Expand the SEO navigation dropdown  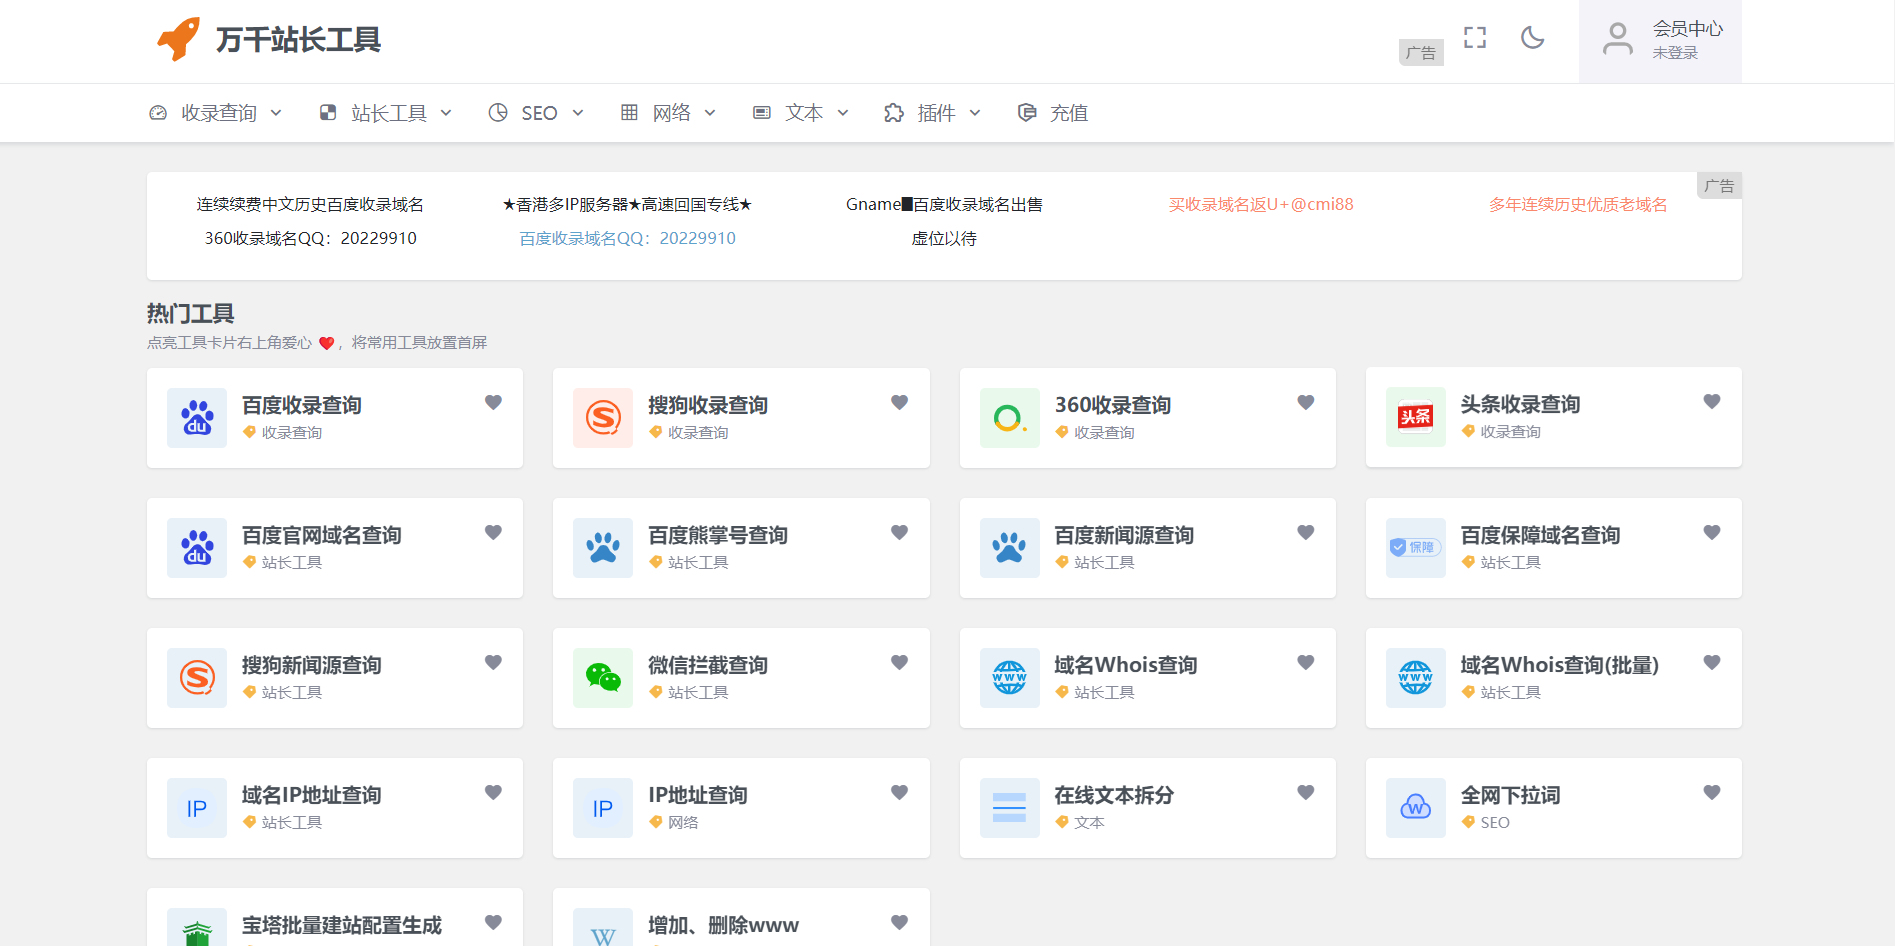point(536,113)
